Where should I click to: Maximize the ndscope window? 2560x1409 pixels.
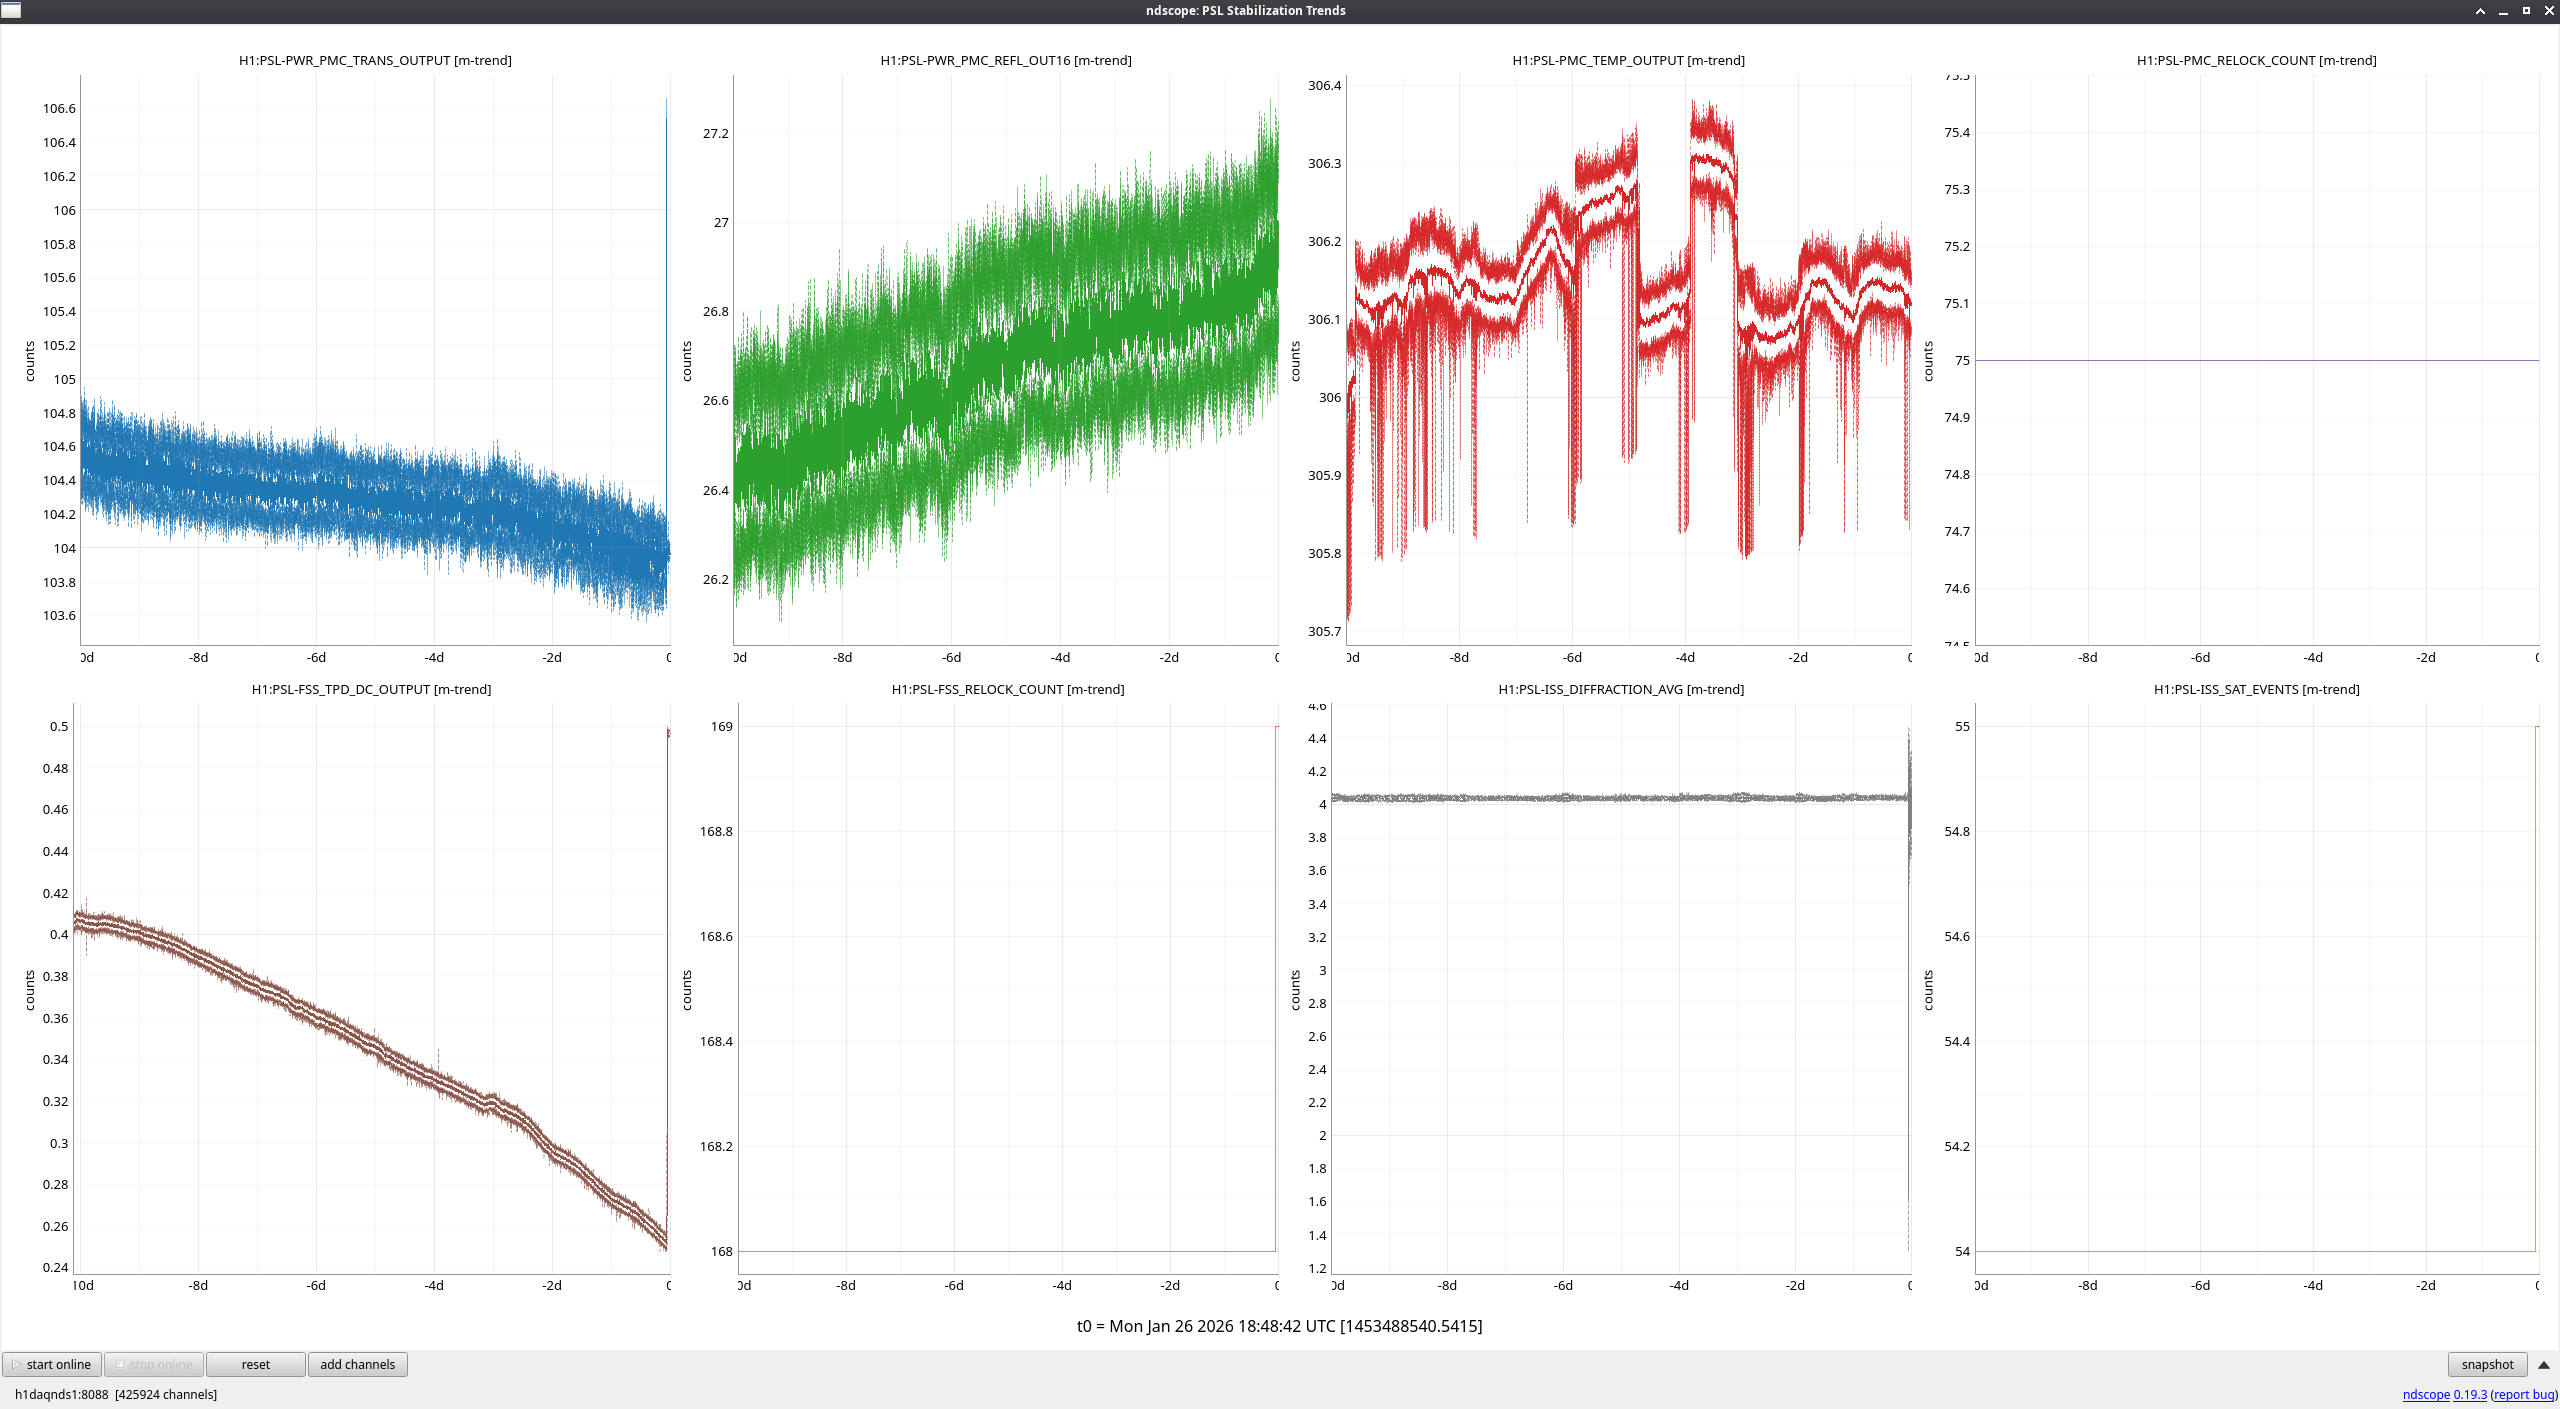pyautogui.click(x=2526, y=11)
